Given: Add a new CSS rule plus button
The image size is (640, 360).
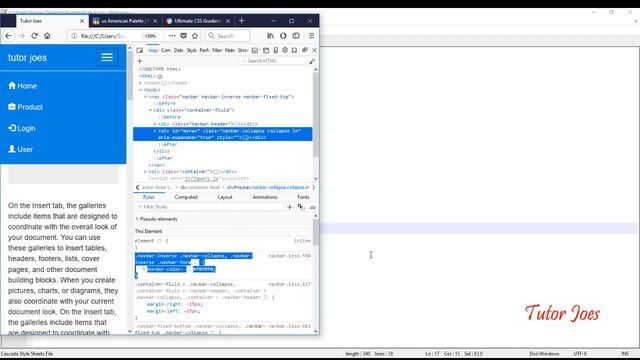Looking at the screenshot, I should 289,207.
